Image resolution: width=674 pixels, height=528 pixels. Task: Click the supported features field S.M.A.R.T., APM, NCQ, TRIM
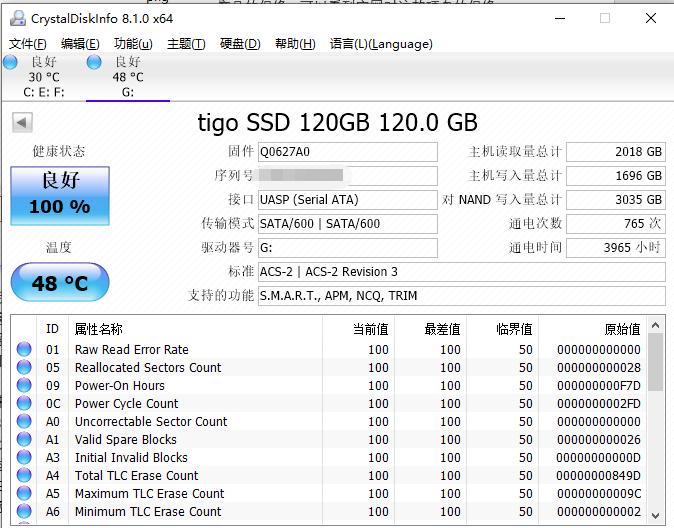click(462, 296)
